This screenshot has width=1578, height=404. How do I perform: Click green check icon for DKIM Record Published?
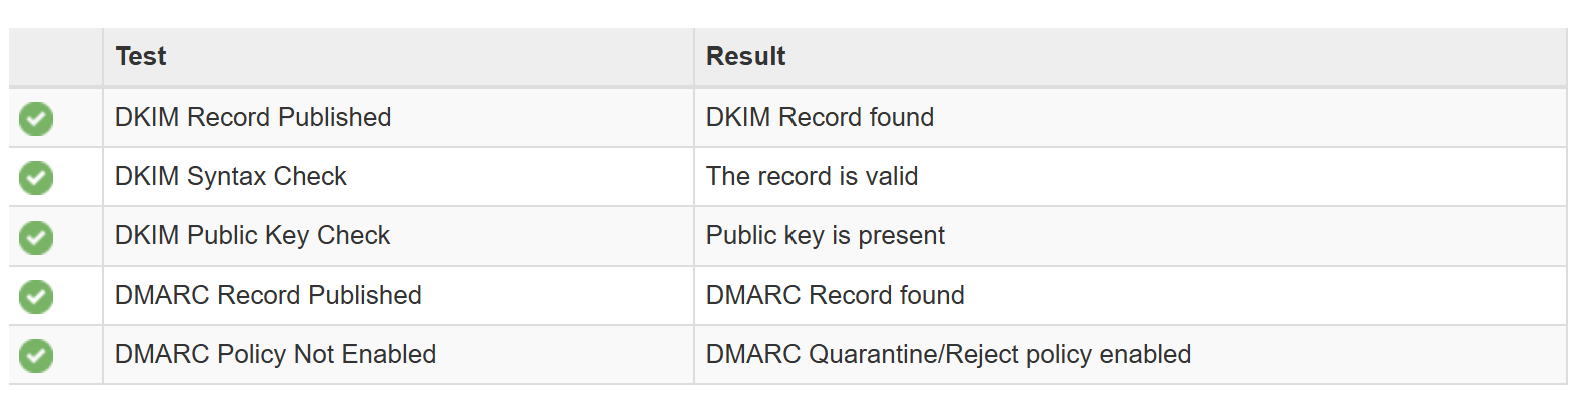36,118
